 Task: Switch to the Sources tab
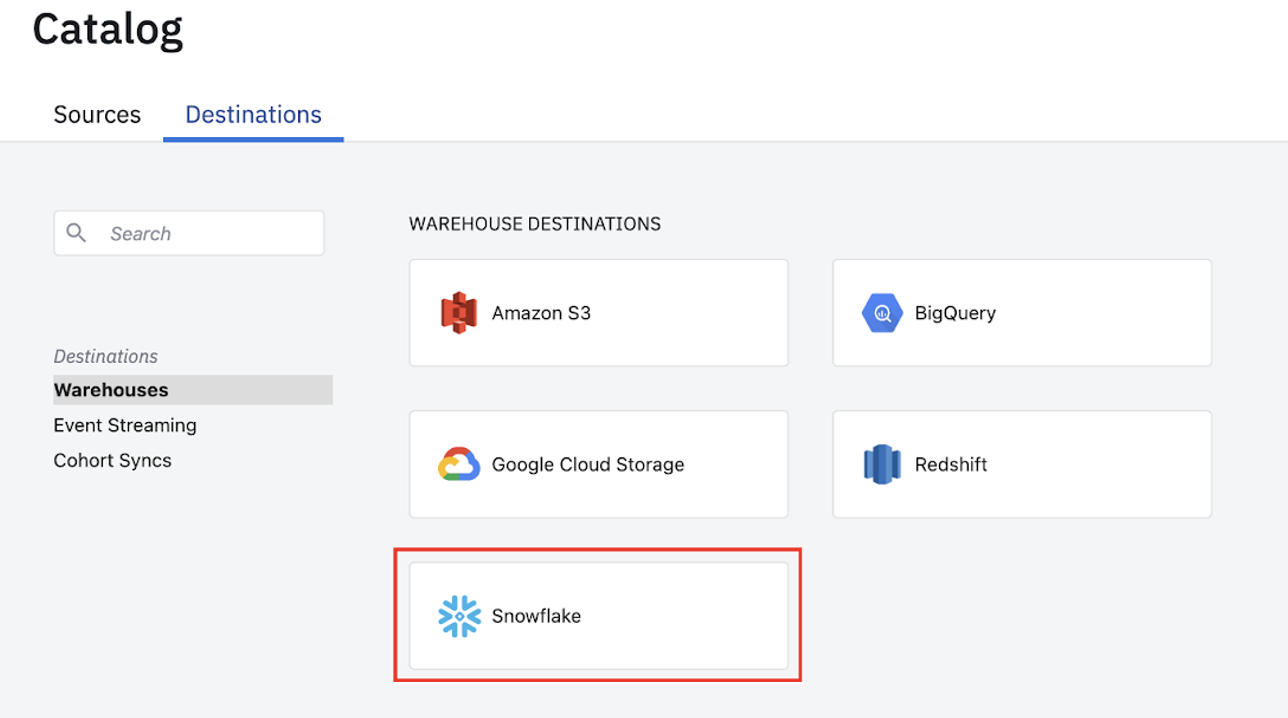coord(97,115)
